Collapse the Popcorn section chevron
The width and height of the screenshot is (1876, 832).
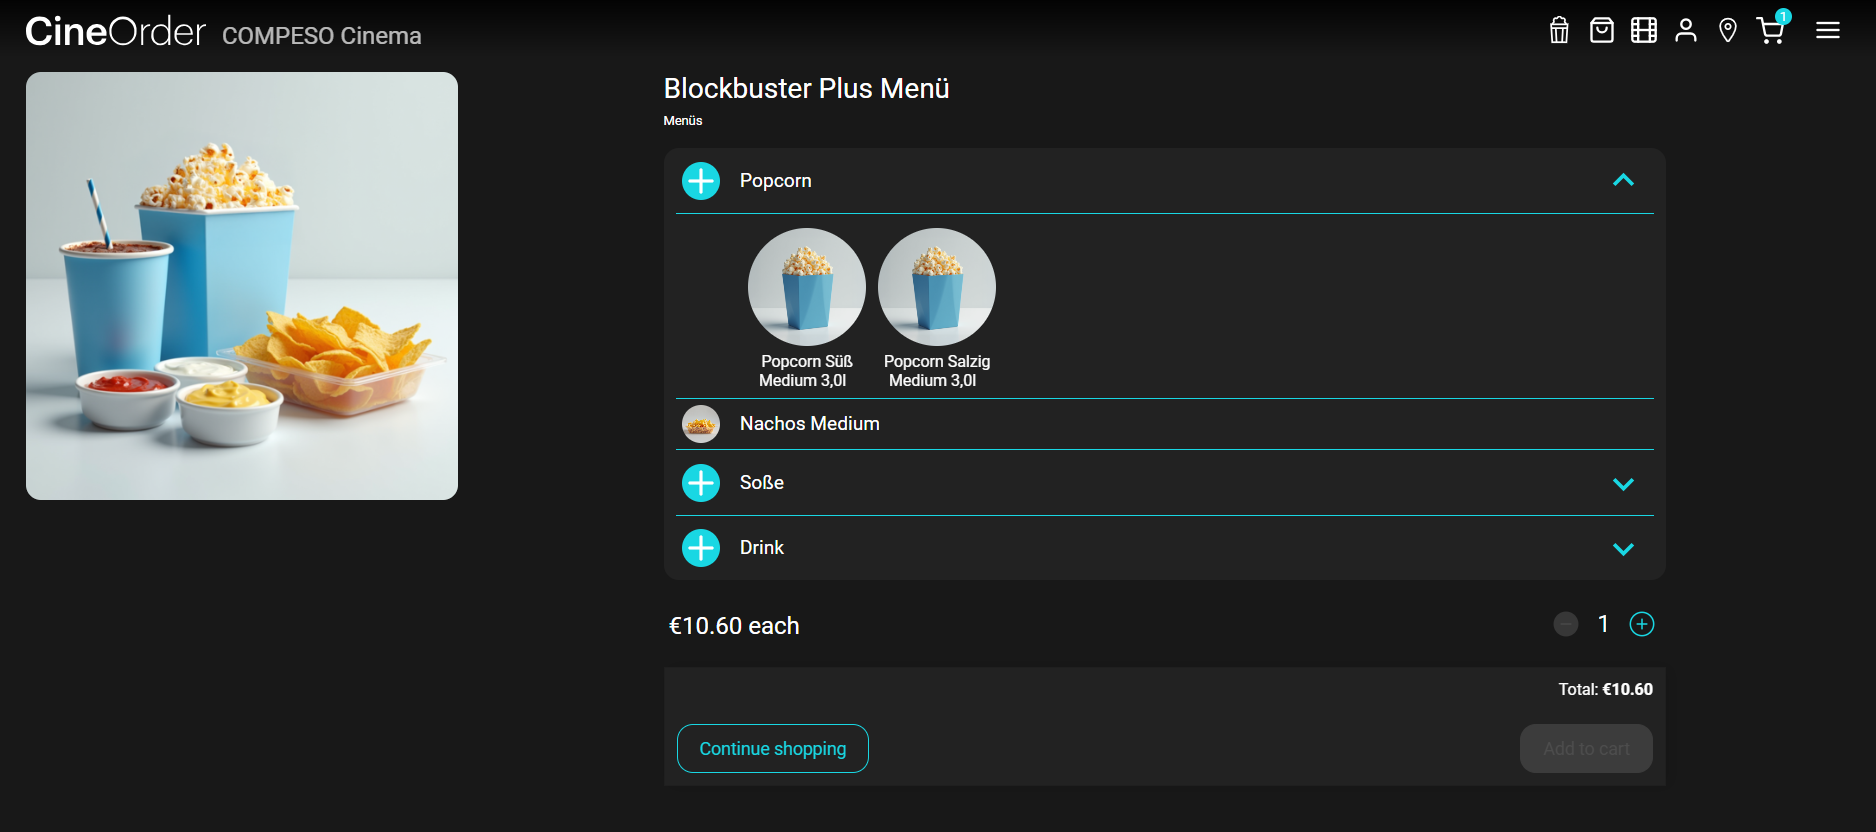click(x=1623, y=181)
